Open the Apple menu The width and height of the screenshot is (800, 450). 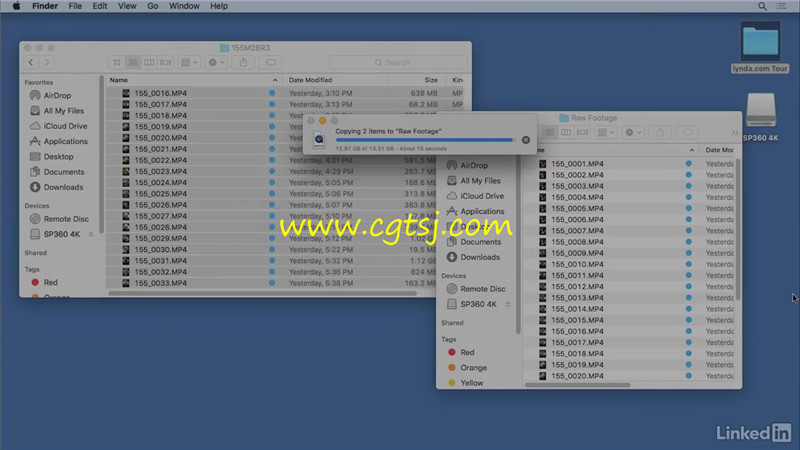coord(16,6)
